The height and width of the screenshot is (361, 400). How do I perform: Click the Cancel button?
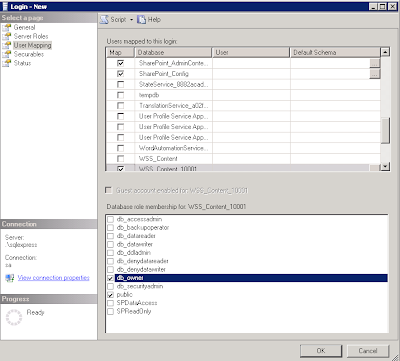pos(368,351)
